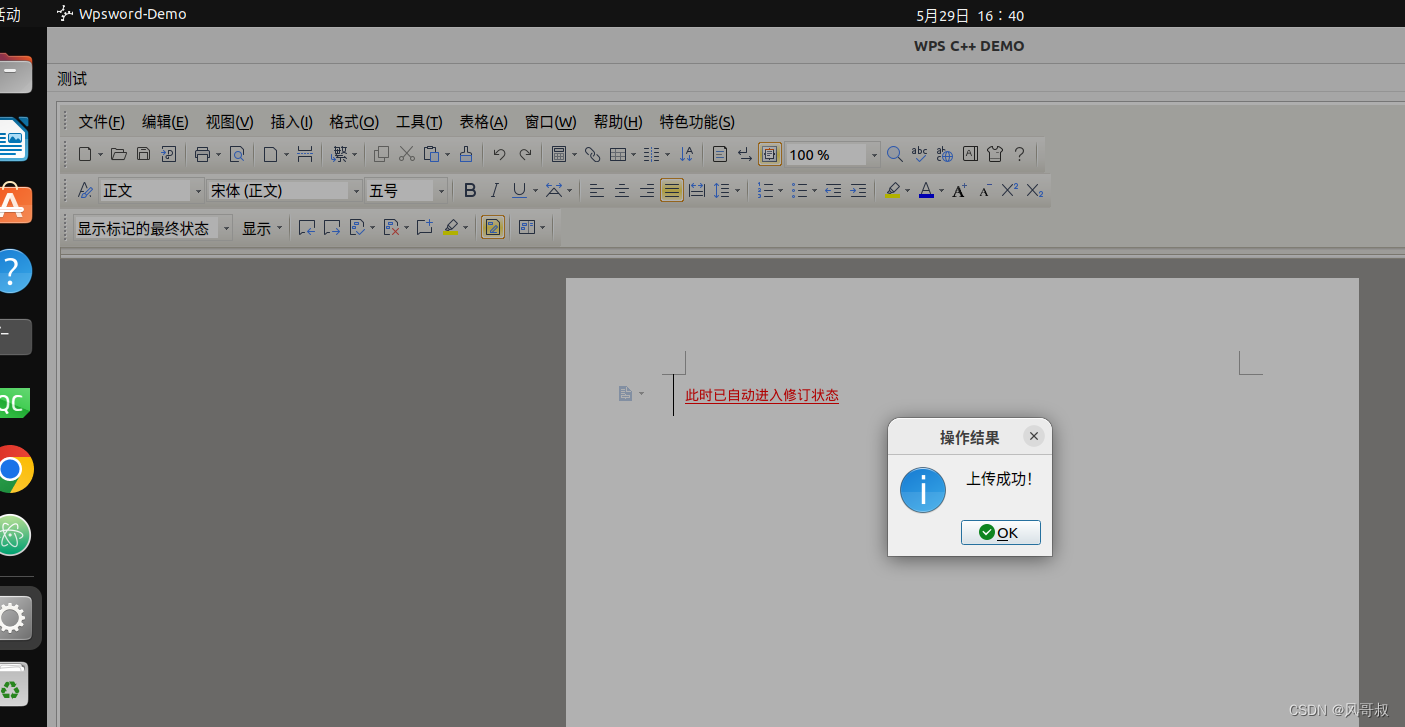Screen dimensions: 1405x727
Task: Align text left
Action: click(597, 190)
